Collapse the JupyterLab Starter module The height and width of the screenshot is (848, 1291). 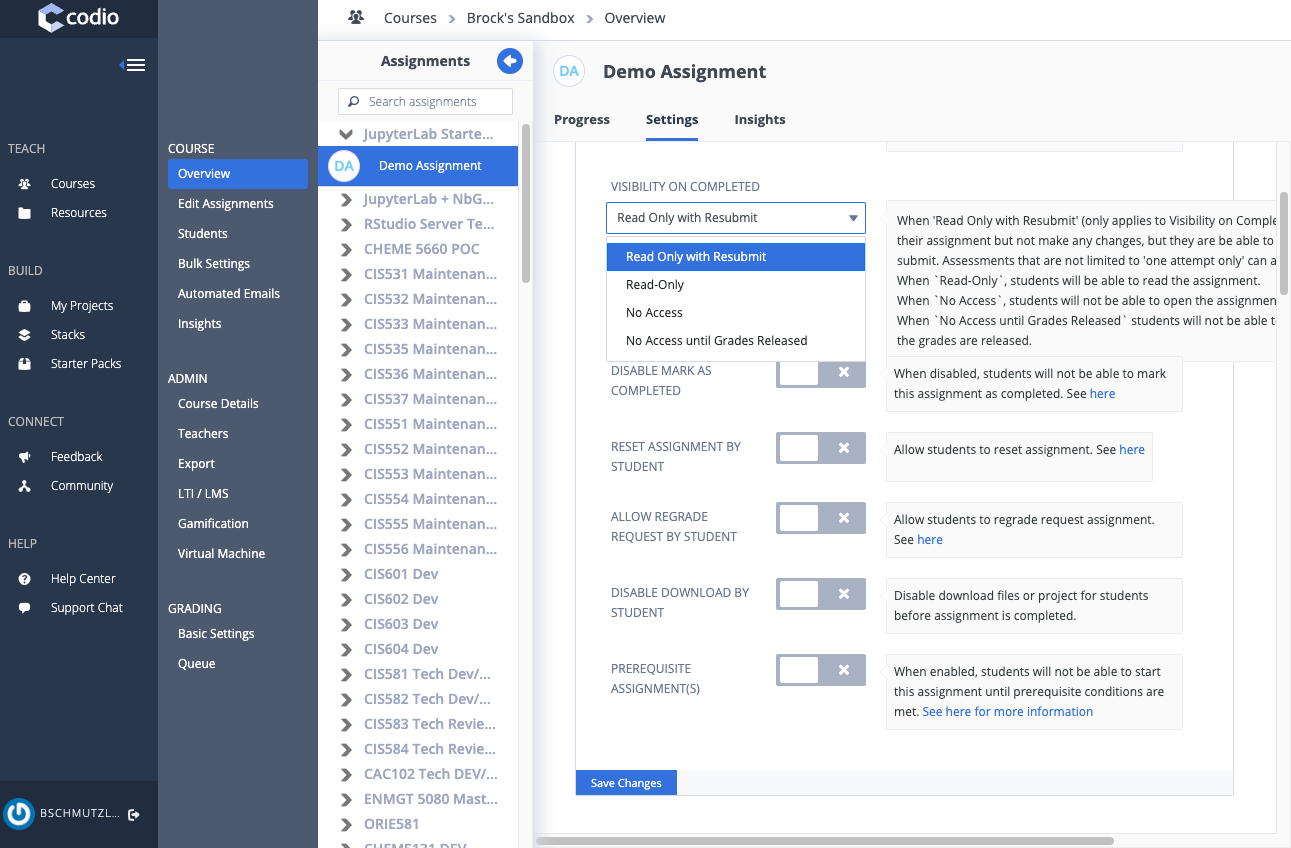(x=346, y=134)
